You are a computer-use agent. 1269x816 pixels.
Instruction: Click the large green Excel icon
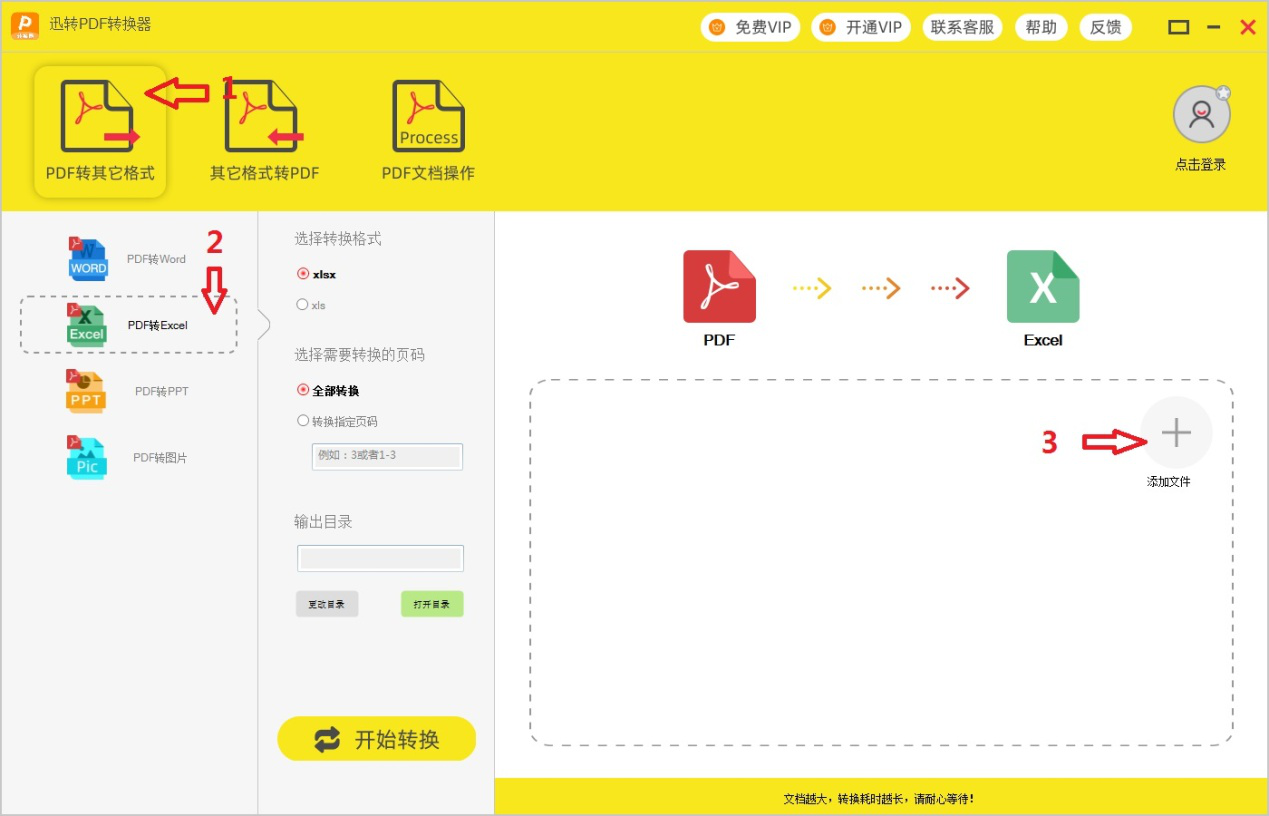(1043, 287)
